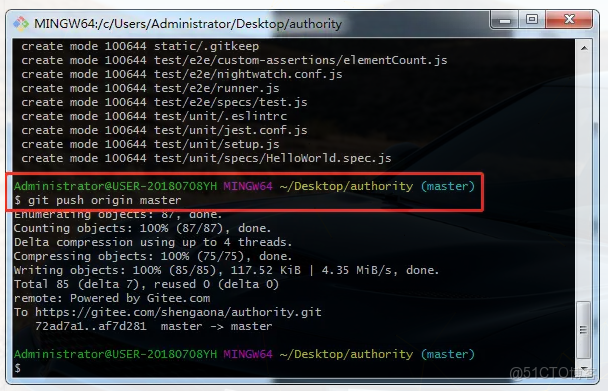Click the terminal vertical scrollbar thumb
Viewport: 608px width, 391px height.
(x=584, y=330)
